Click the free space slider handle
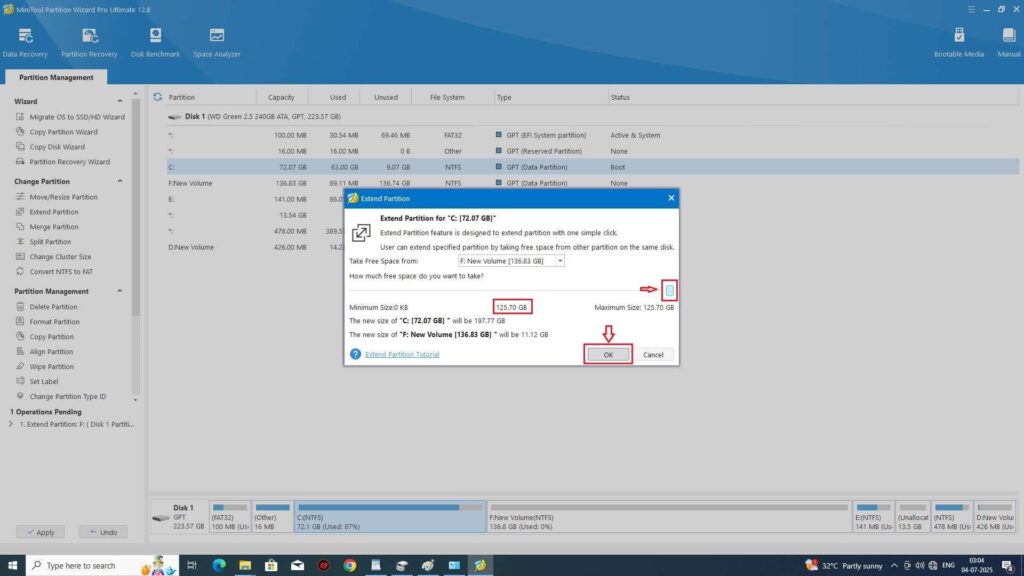Viewport: 1024px width, 576px height. tap(671, 290)
